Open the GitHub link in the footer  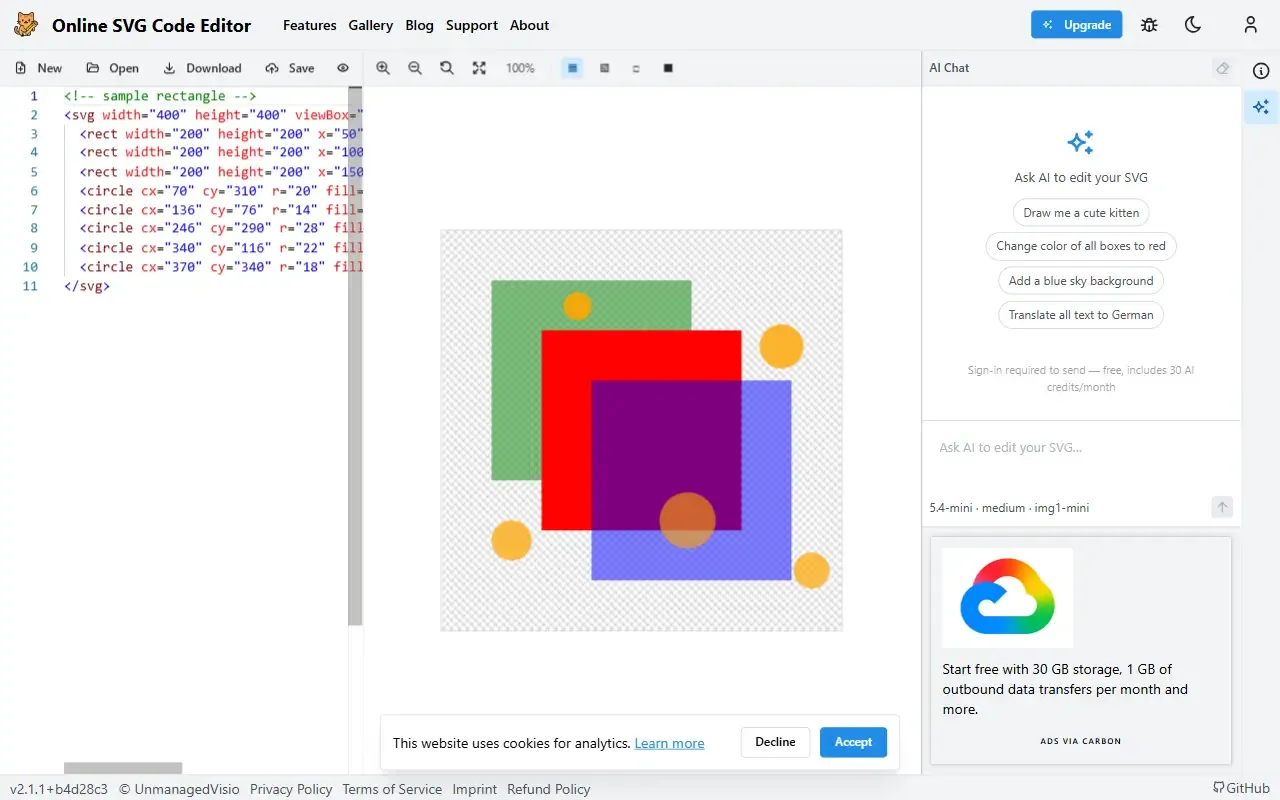coord(1241,788)
